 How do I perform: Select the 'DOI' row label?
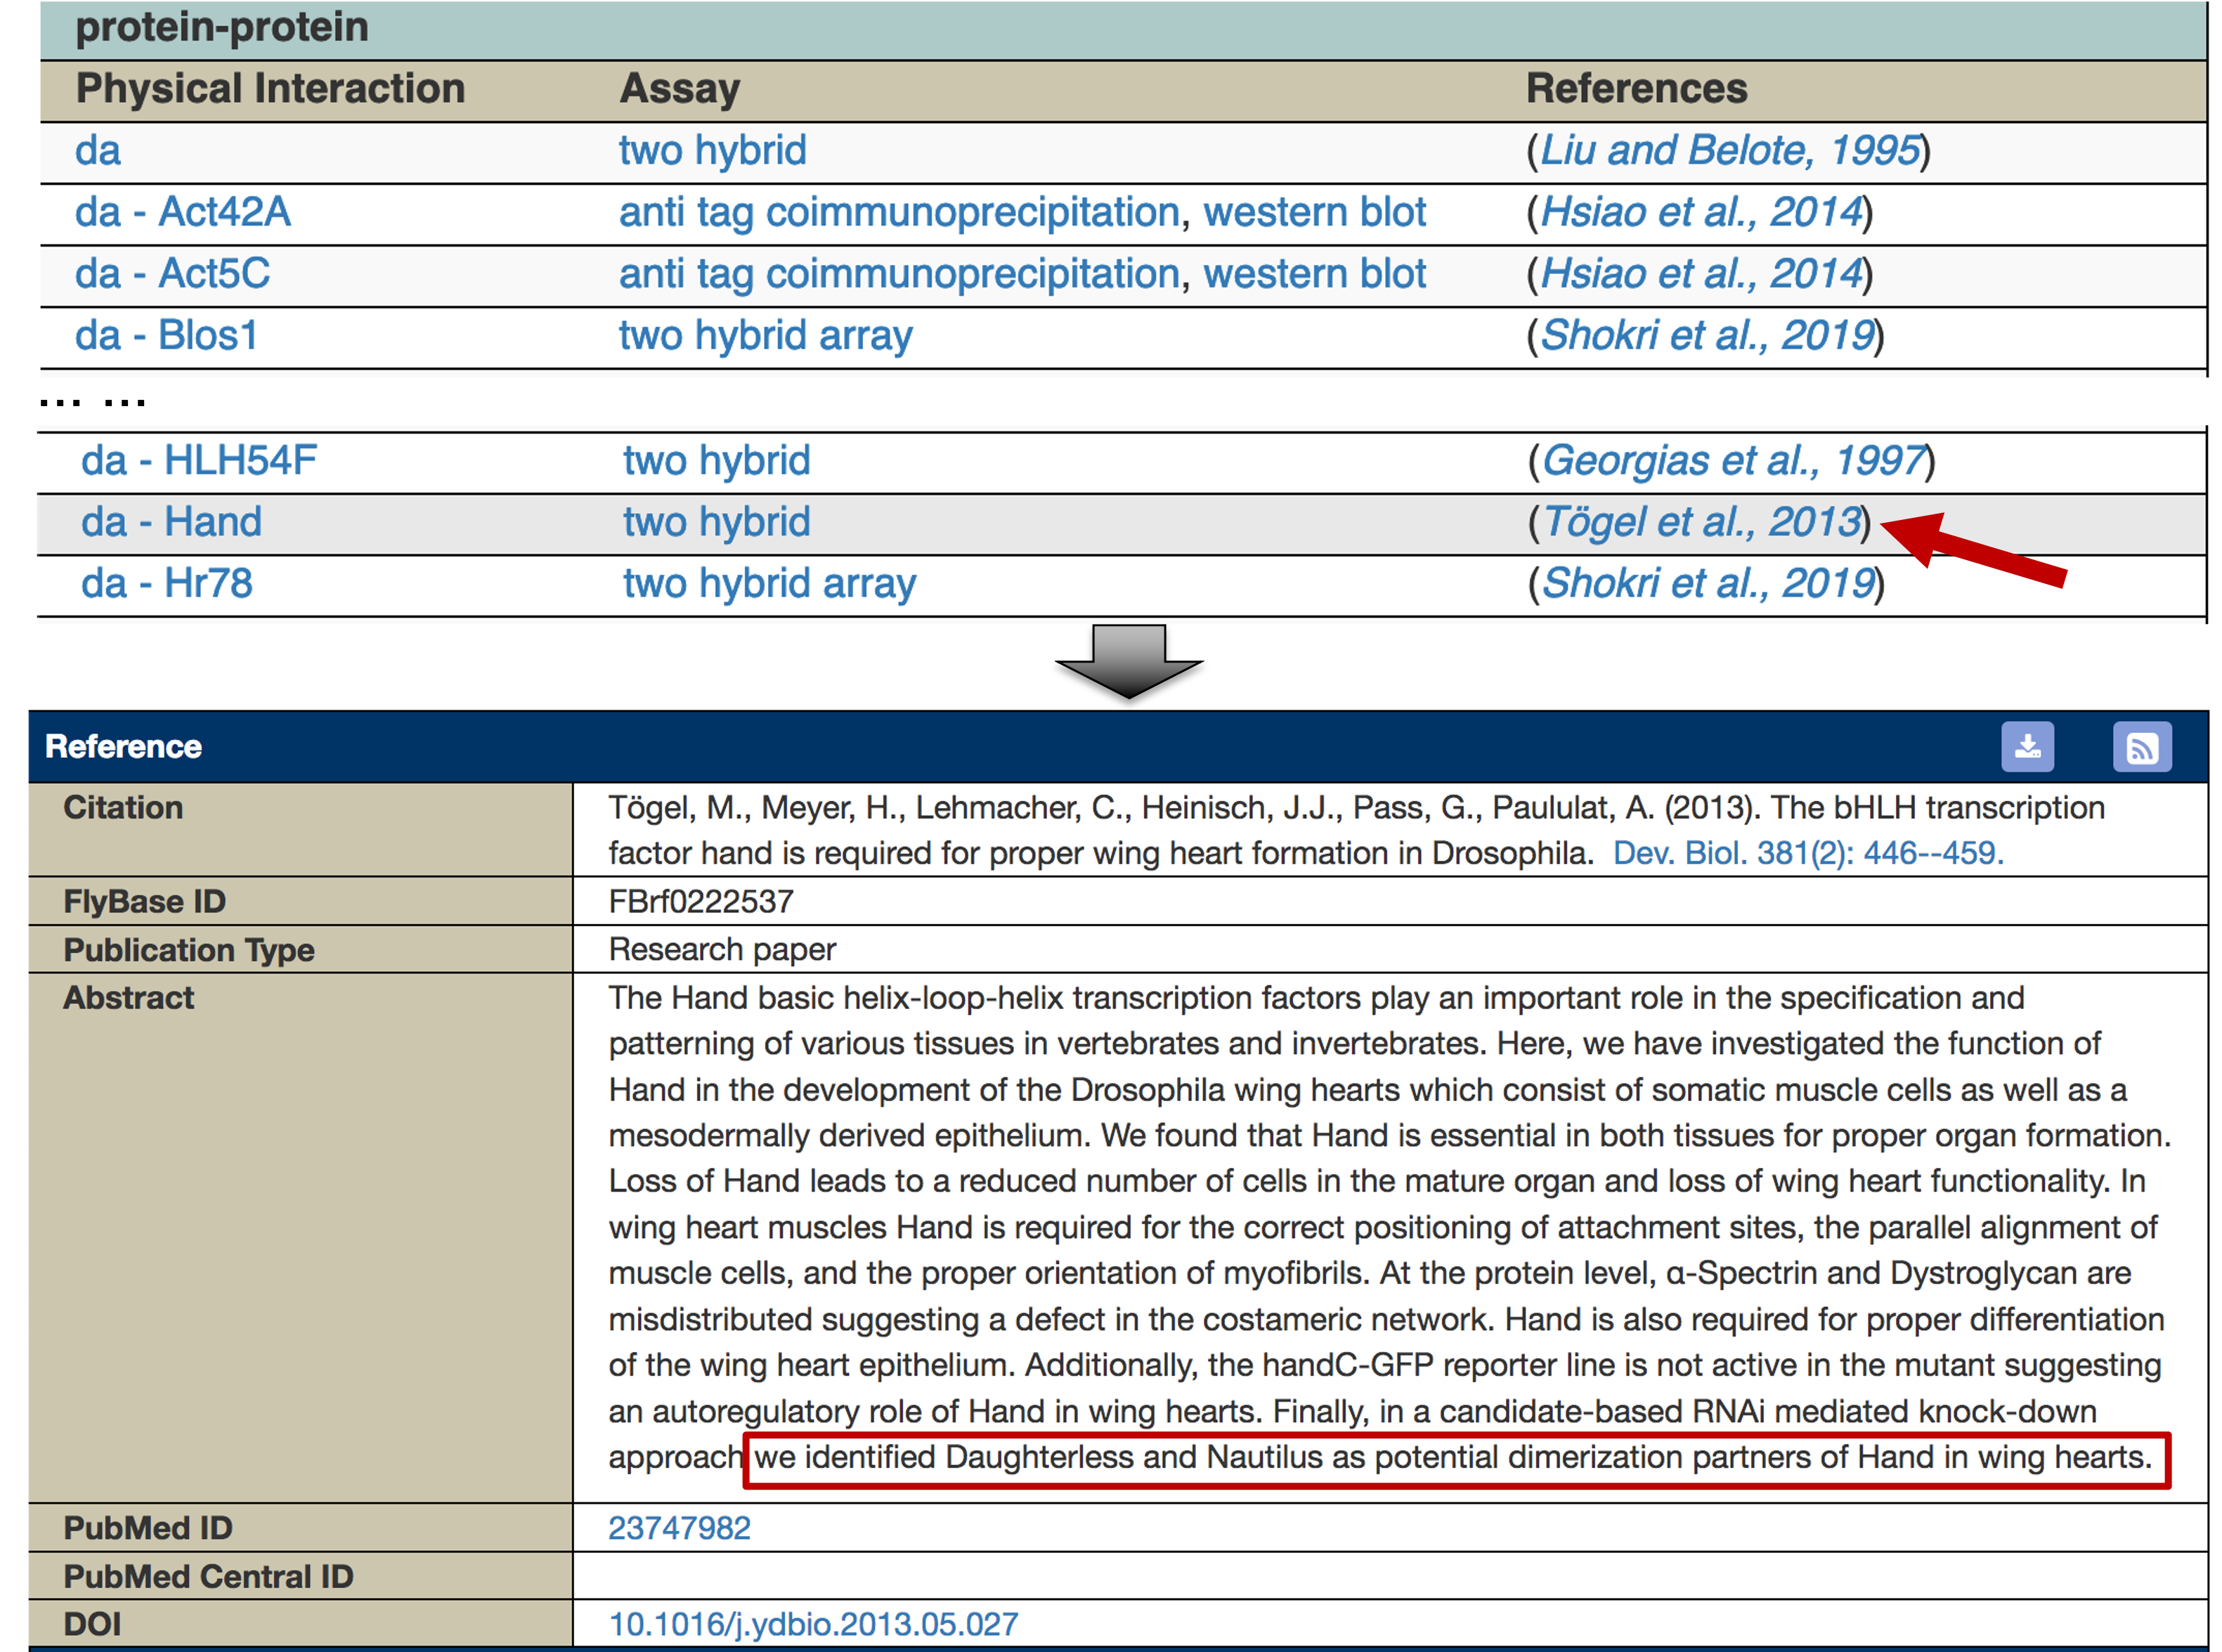point(92,1624)
